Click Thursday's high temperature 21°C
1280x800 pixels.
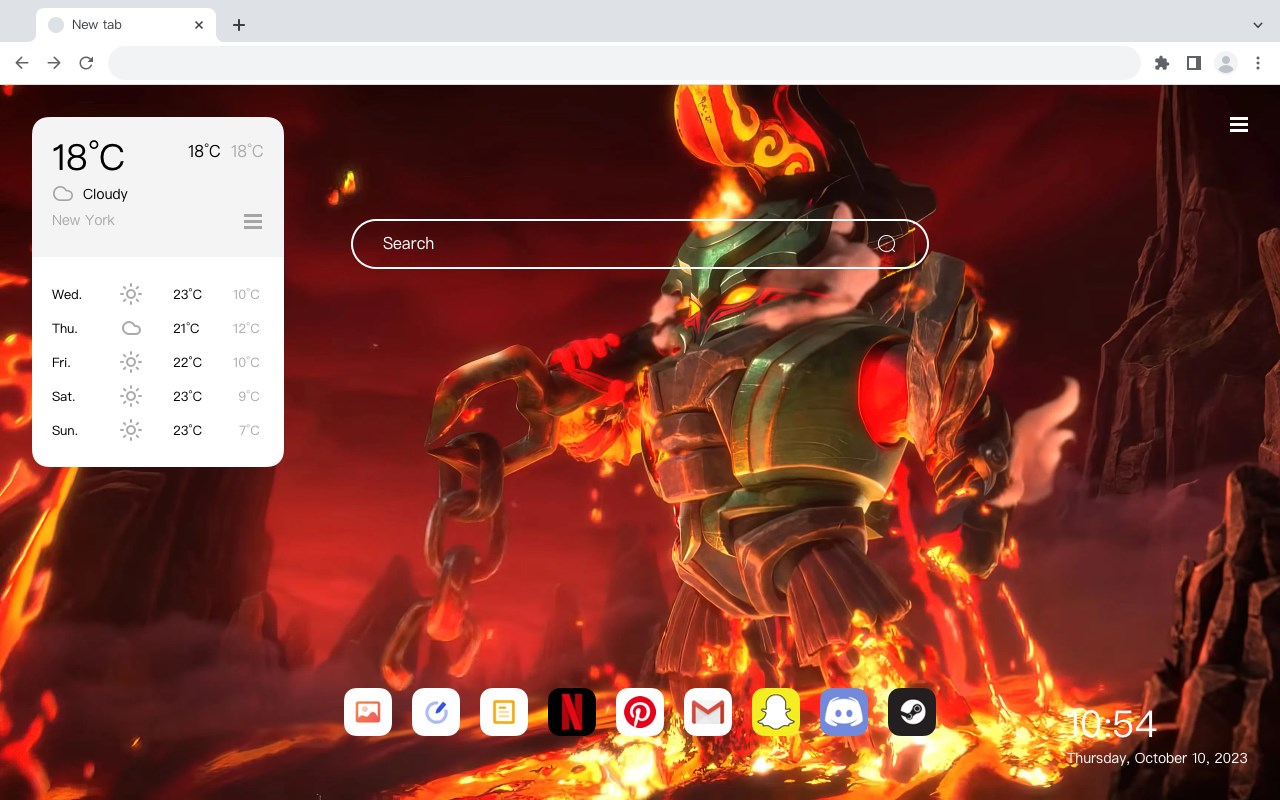pyautogui.click(x=186, y=328)
